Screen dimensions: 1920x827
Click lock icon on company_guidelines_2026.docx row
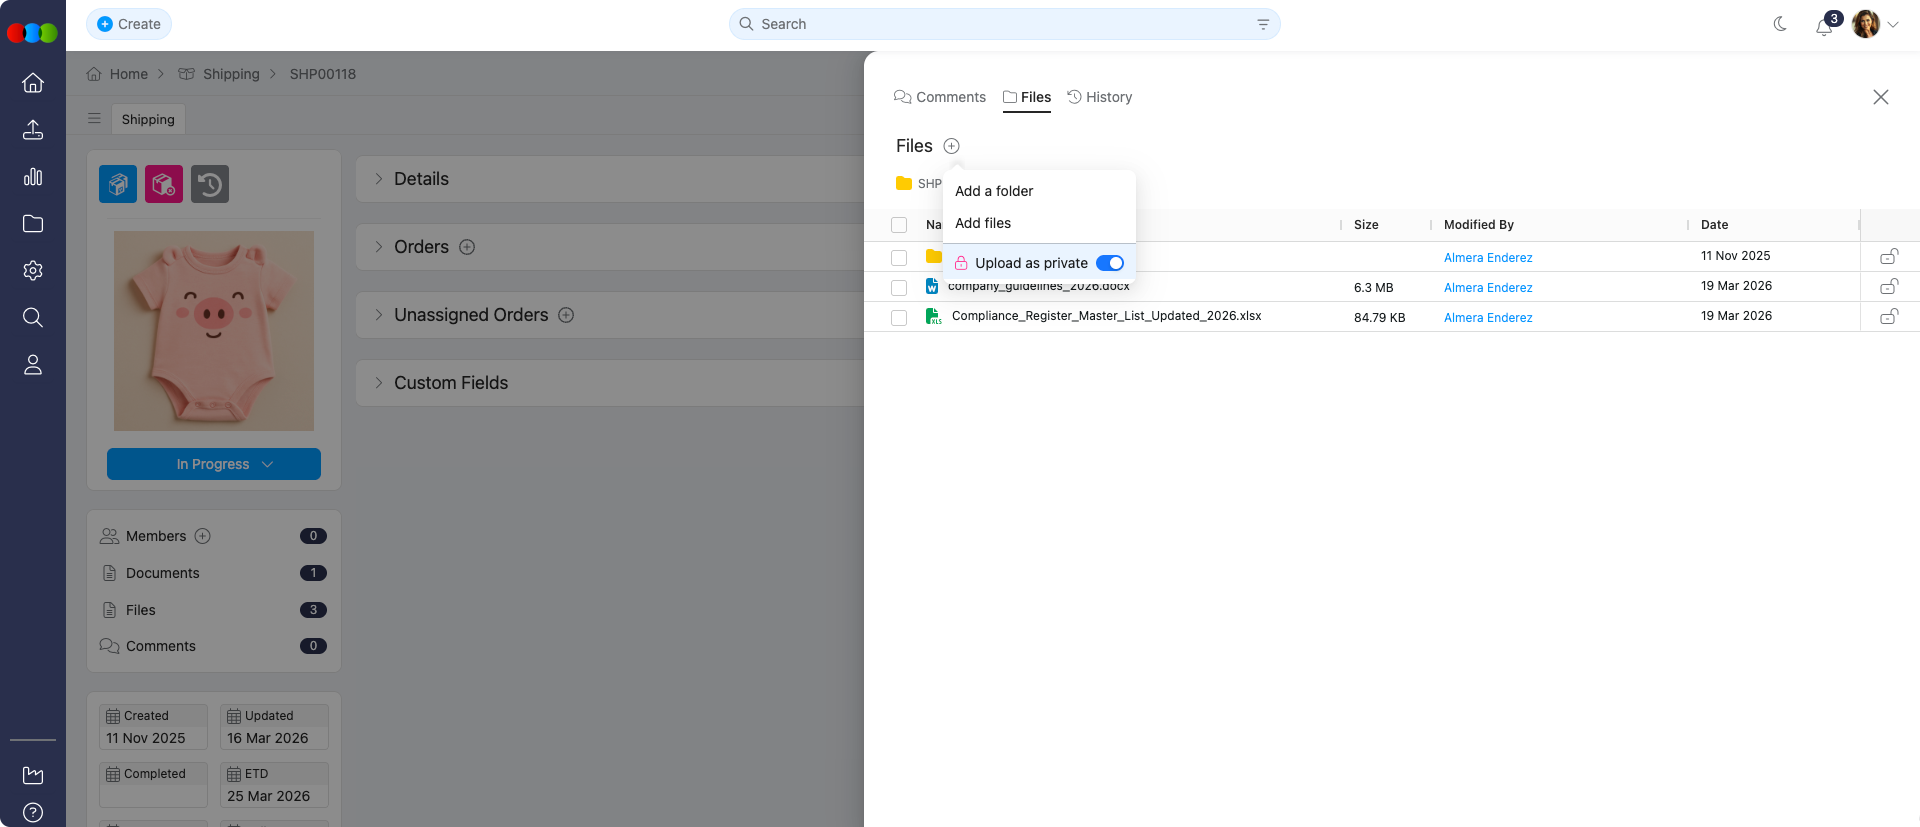point(1889,287)
